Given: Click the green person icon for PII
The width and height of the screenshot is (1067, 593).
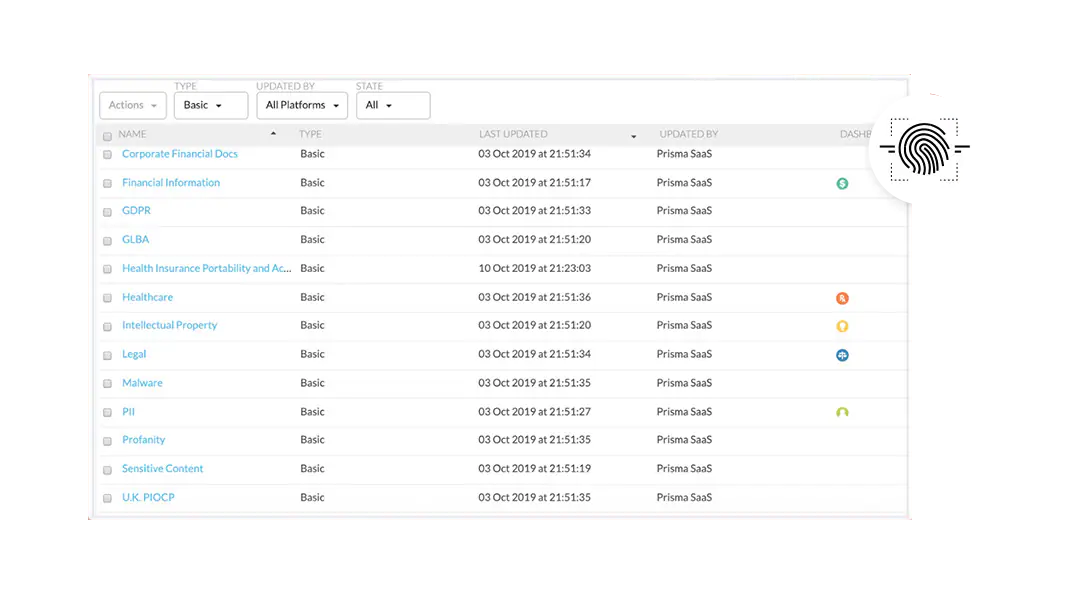Looking at the screenshot, I should click(x=842, y=412).
